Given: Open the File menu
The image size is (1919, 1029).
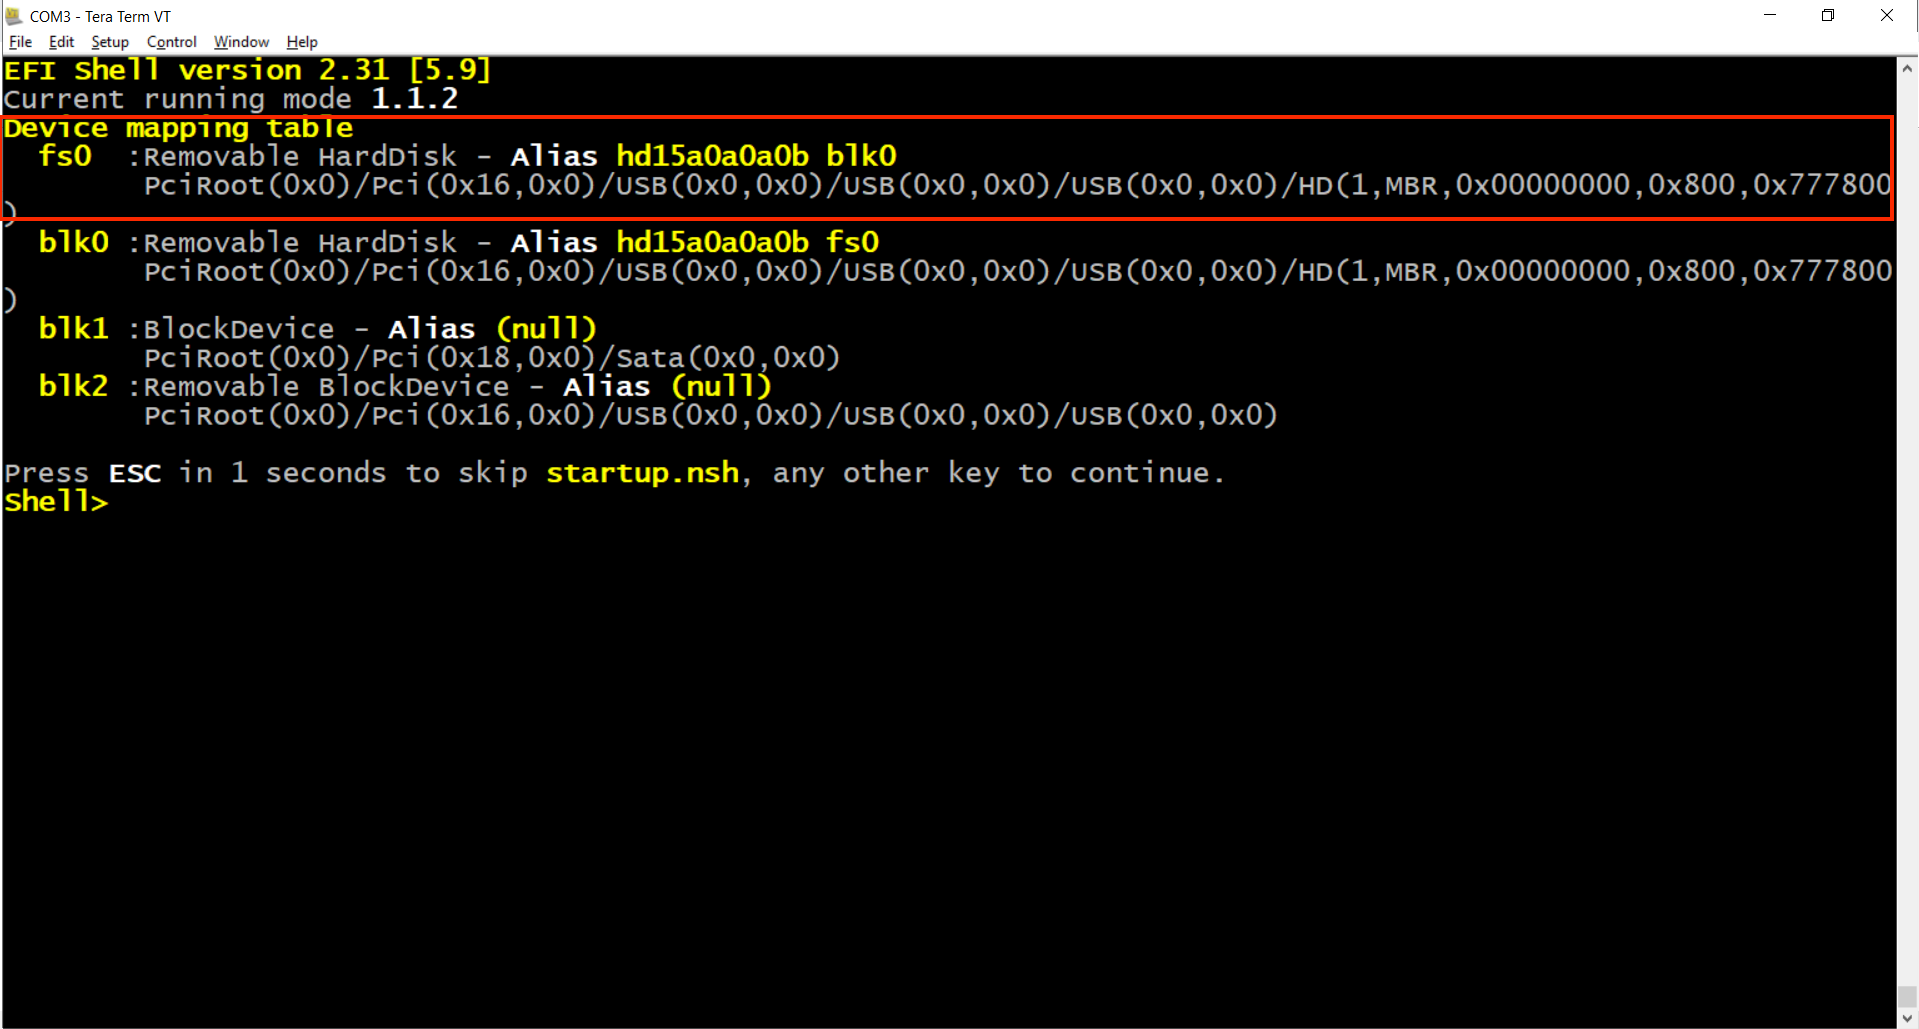Looking at the screenshot, I should pyautogui.click(x=20, y=42).
